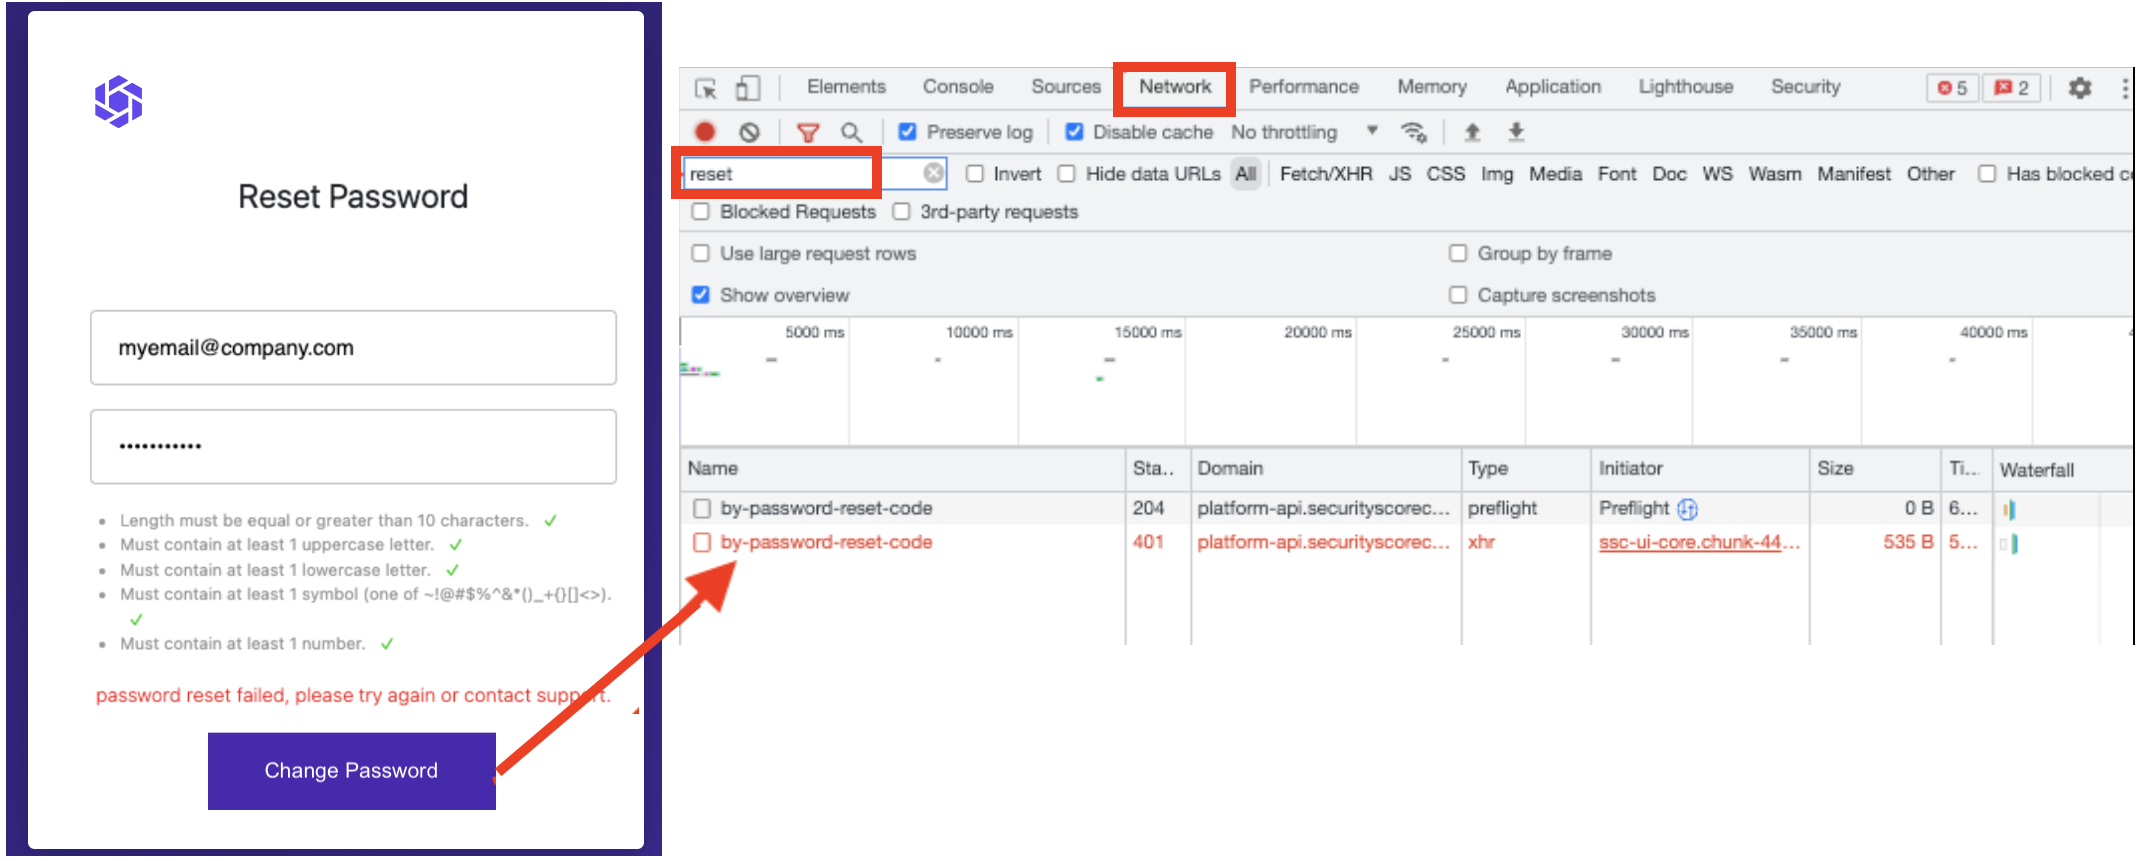Clear the reset filter text field
Image resolution: width=2141 pixels, height=861 pixels.
click(x=933, y=173)
